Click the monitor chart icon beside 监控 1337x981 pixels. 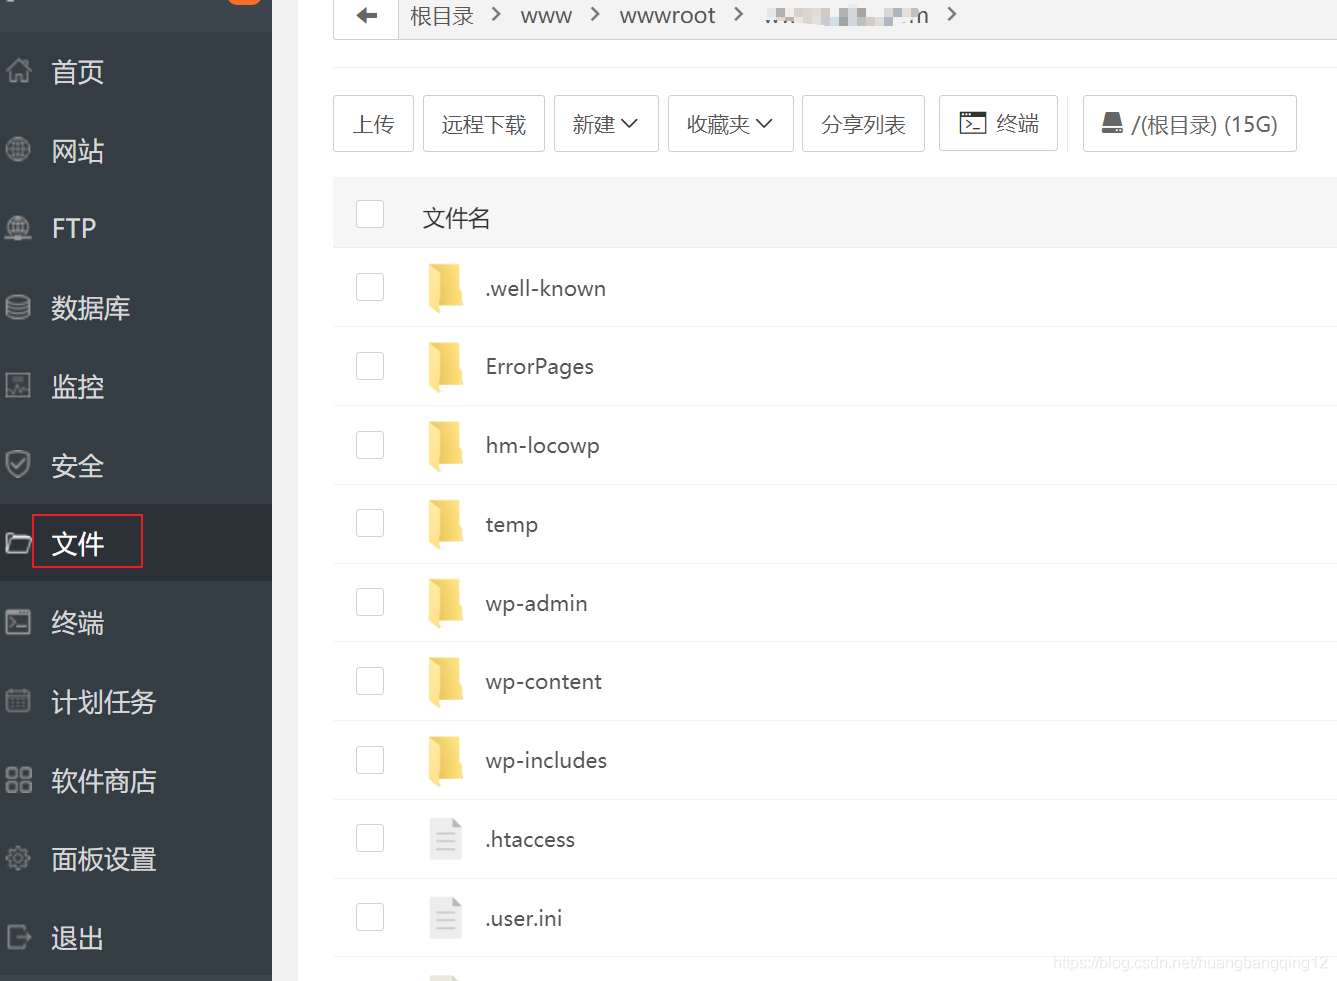pyautogui.click(x=18, y=385)
